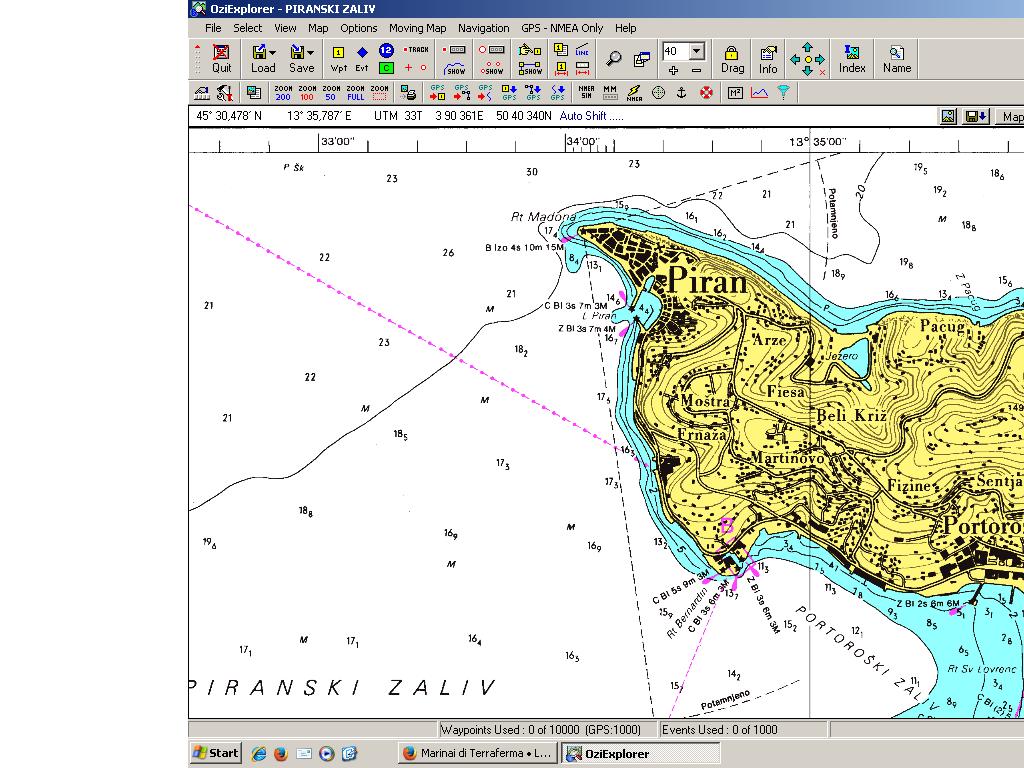Click the red lifebuoy man overboard icon
The height and width of the screenshot is (768, 1024).
[x=706, y=93]
